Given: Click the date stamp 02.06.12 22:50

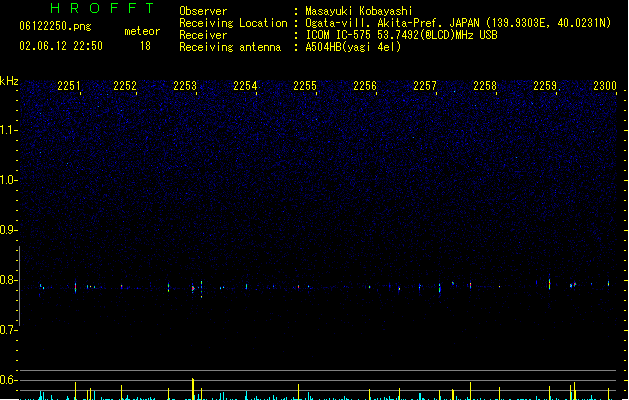Looking at the screenshot, I should click(61, 46).
